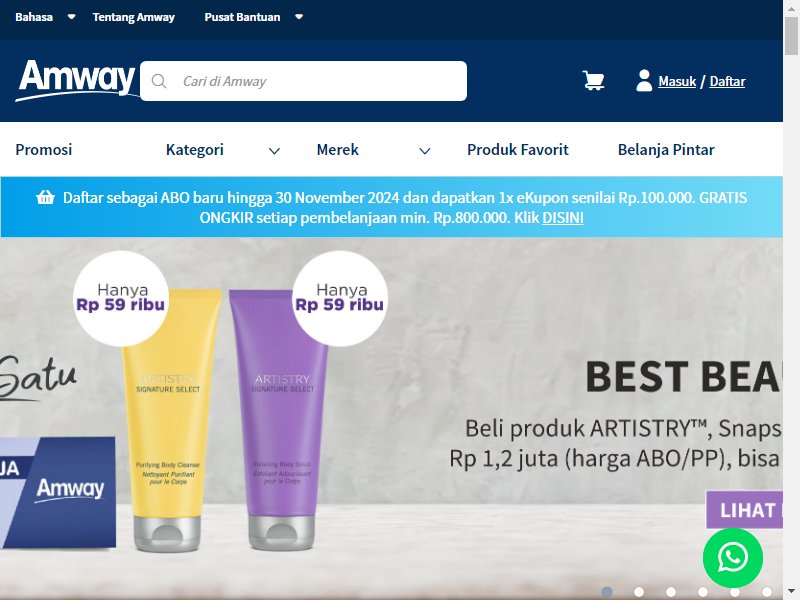Expand the Pusat Bantuan dropdown arrow
This screenshot has width=800, height=600.
pos(299,17)
